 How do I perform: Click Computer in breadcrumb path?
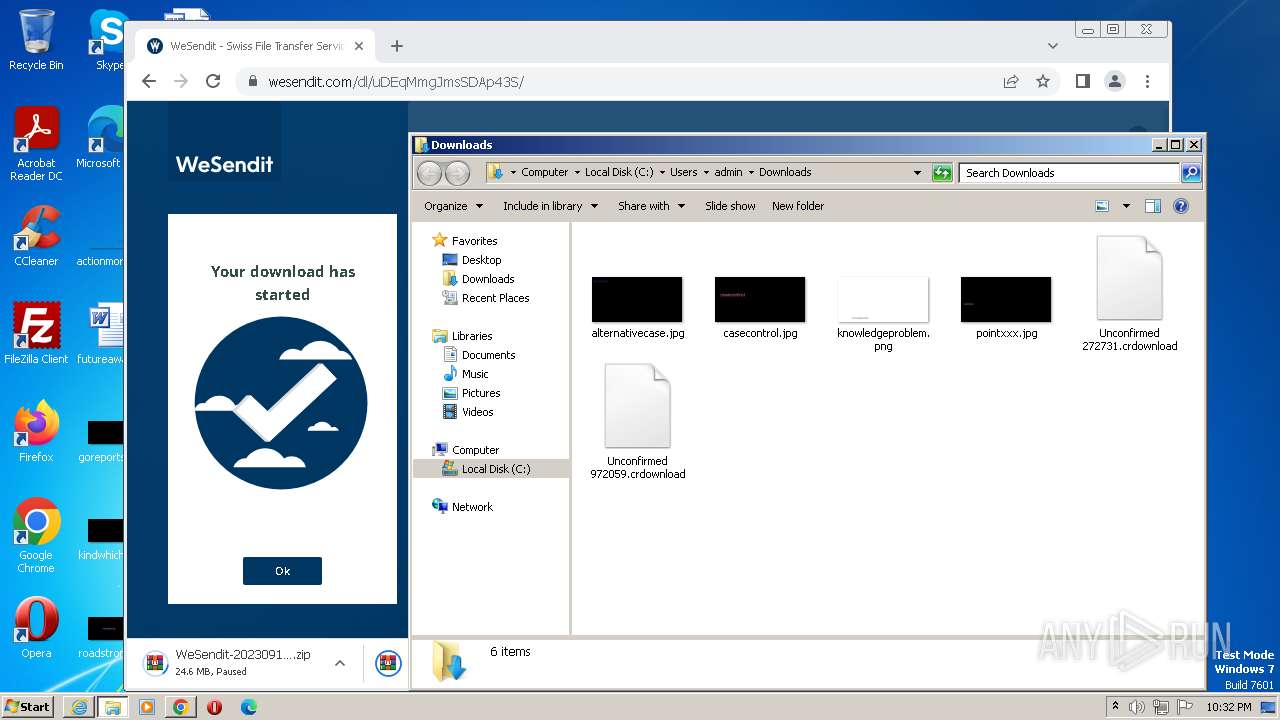click(544, 172)
